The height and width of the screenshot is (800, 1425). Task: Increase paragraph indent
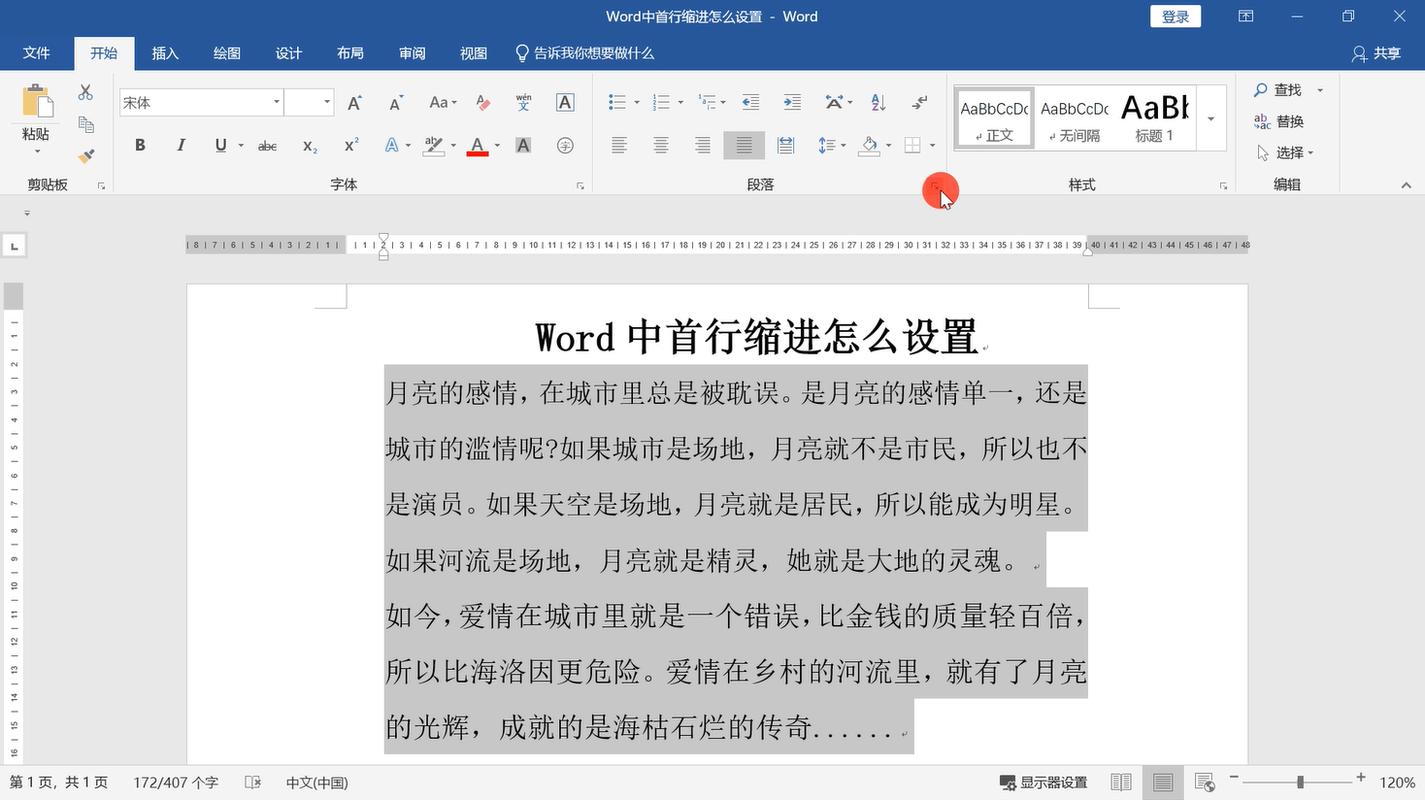click(792, 102)
